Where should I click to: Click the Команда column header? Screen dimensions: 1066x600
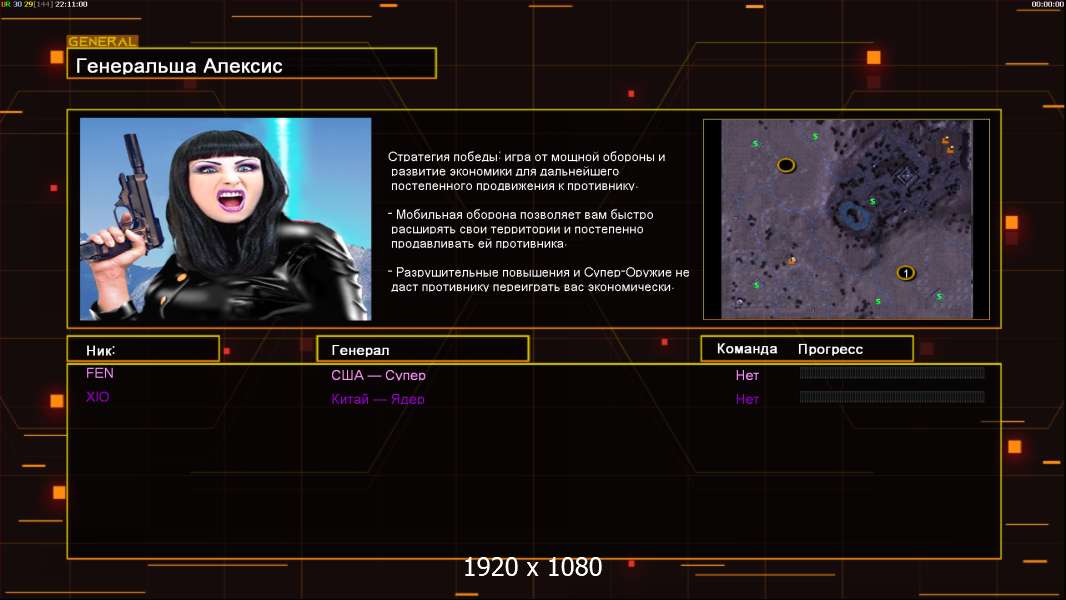(x=746, y=349)
